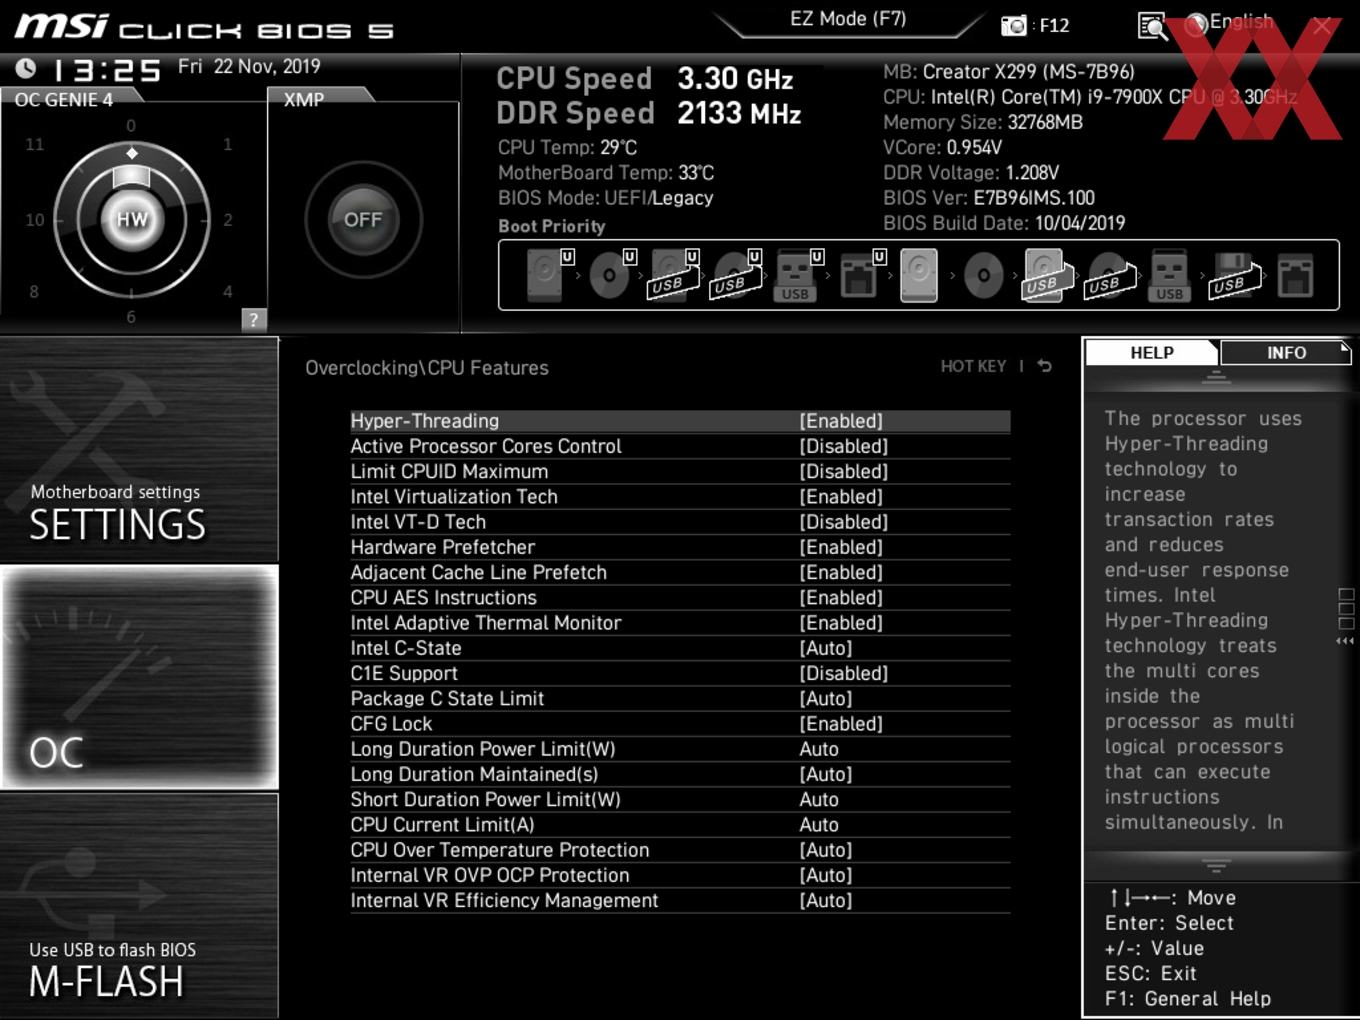Image resolution: width=1360 pixels, height=1020 pixels.
Task: Switch to the HELP tab
Action: 1152,353
